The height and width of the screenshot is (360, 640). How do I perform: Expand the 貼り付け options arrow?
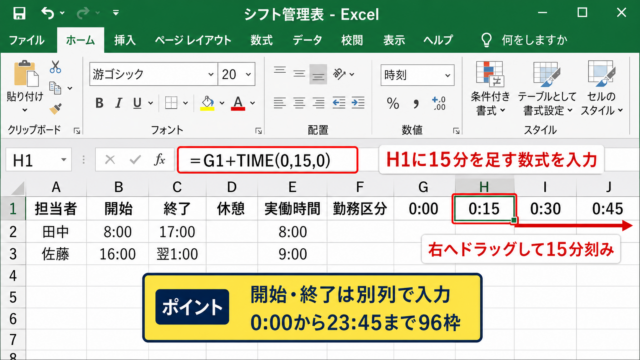click(x=25, y=110)
